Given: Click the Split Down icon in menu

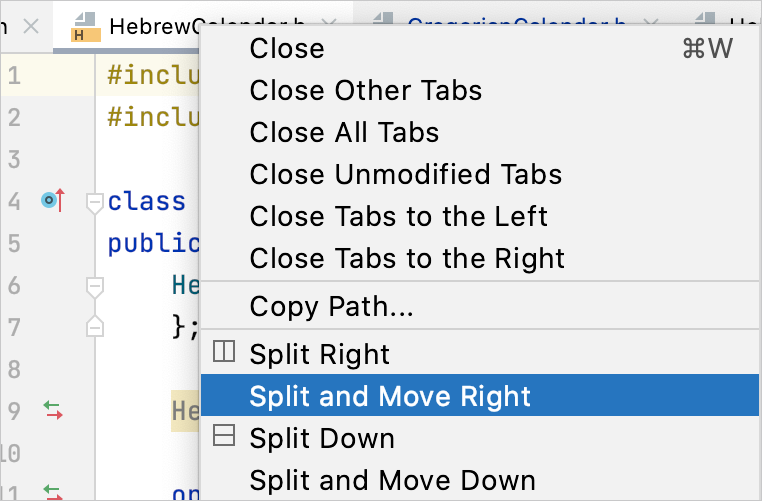Looking at the screenshot, I should [224, 435].
